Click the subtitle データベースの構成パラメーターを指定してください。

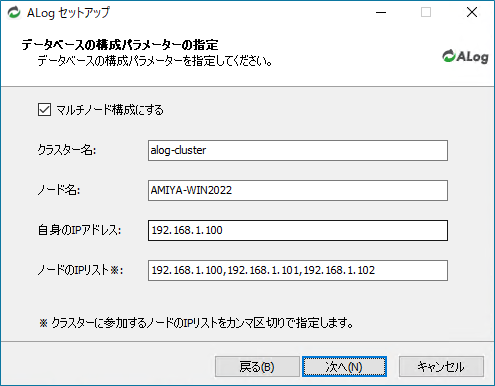155,61
